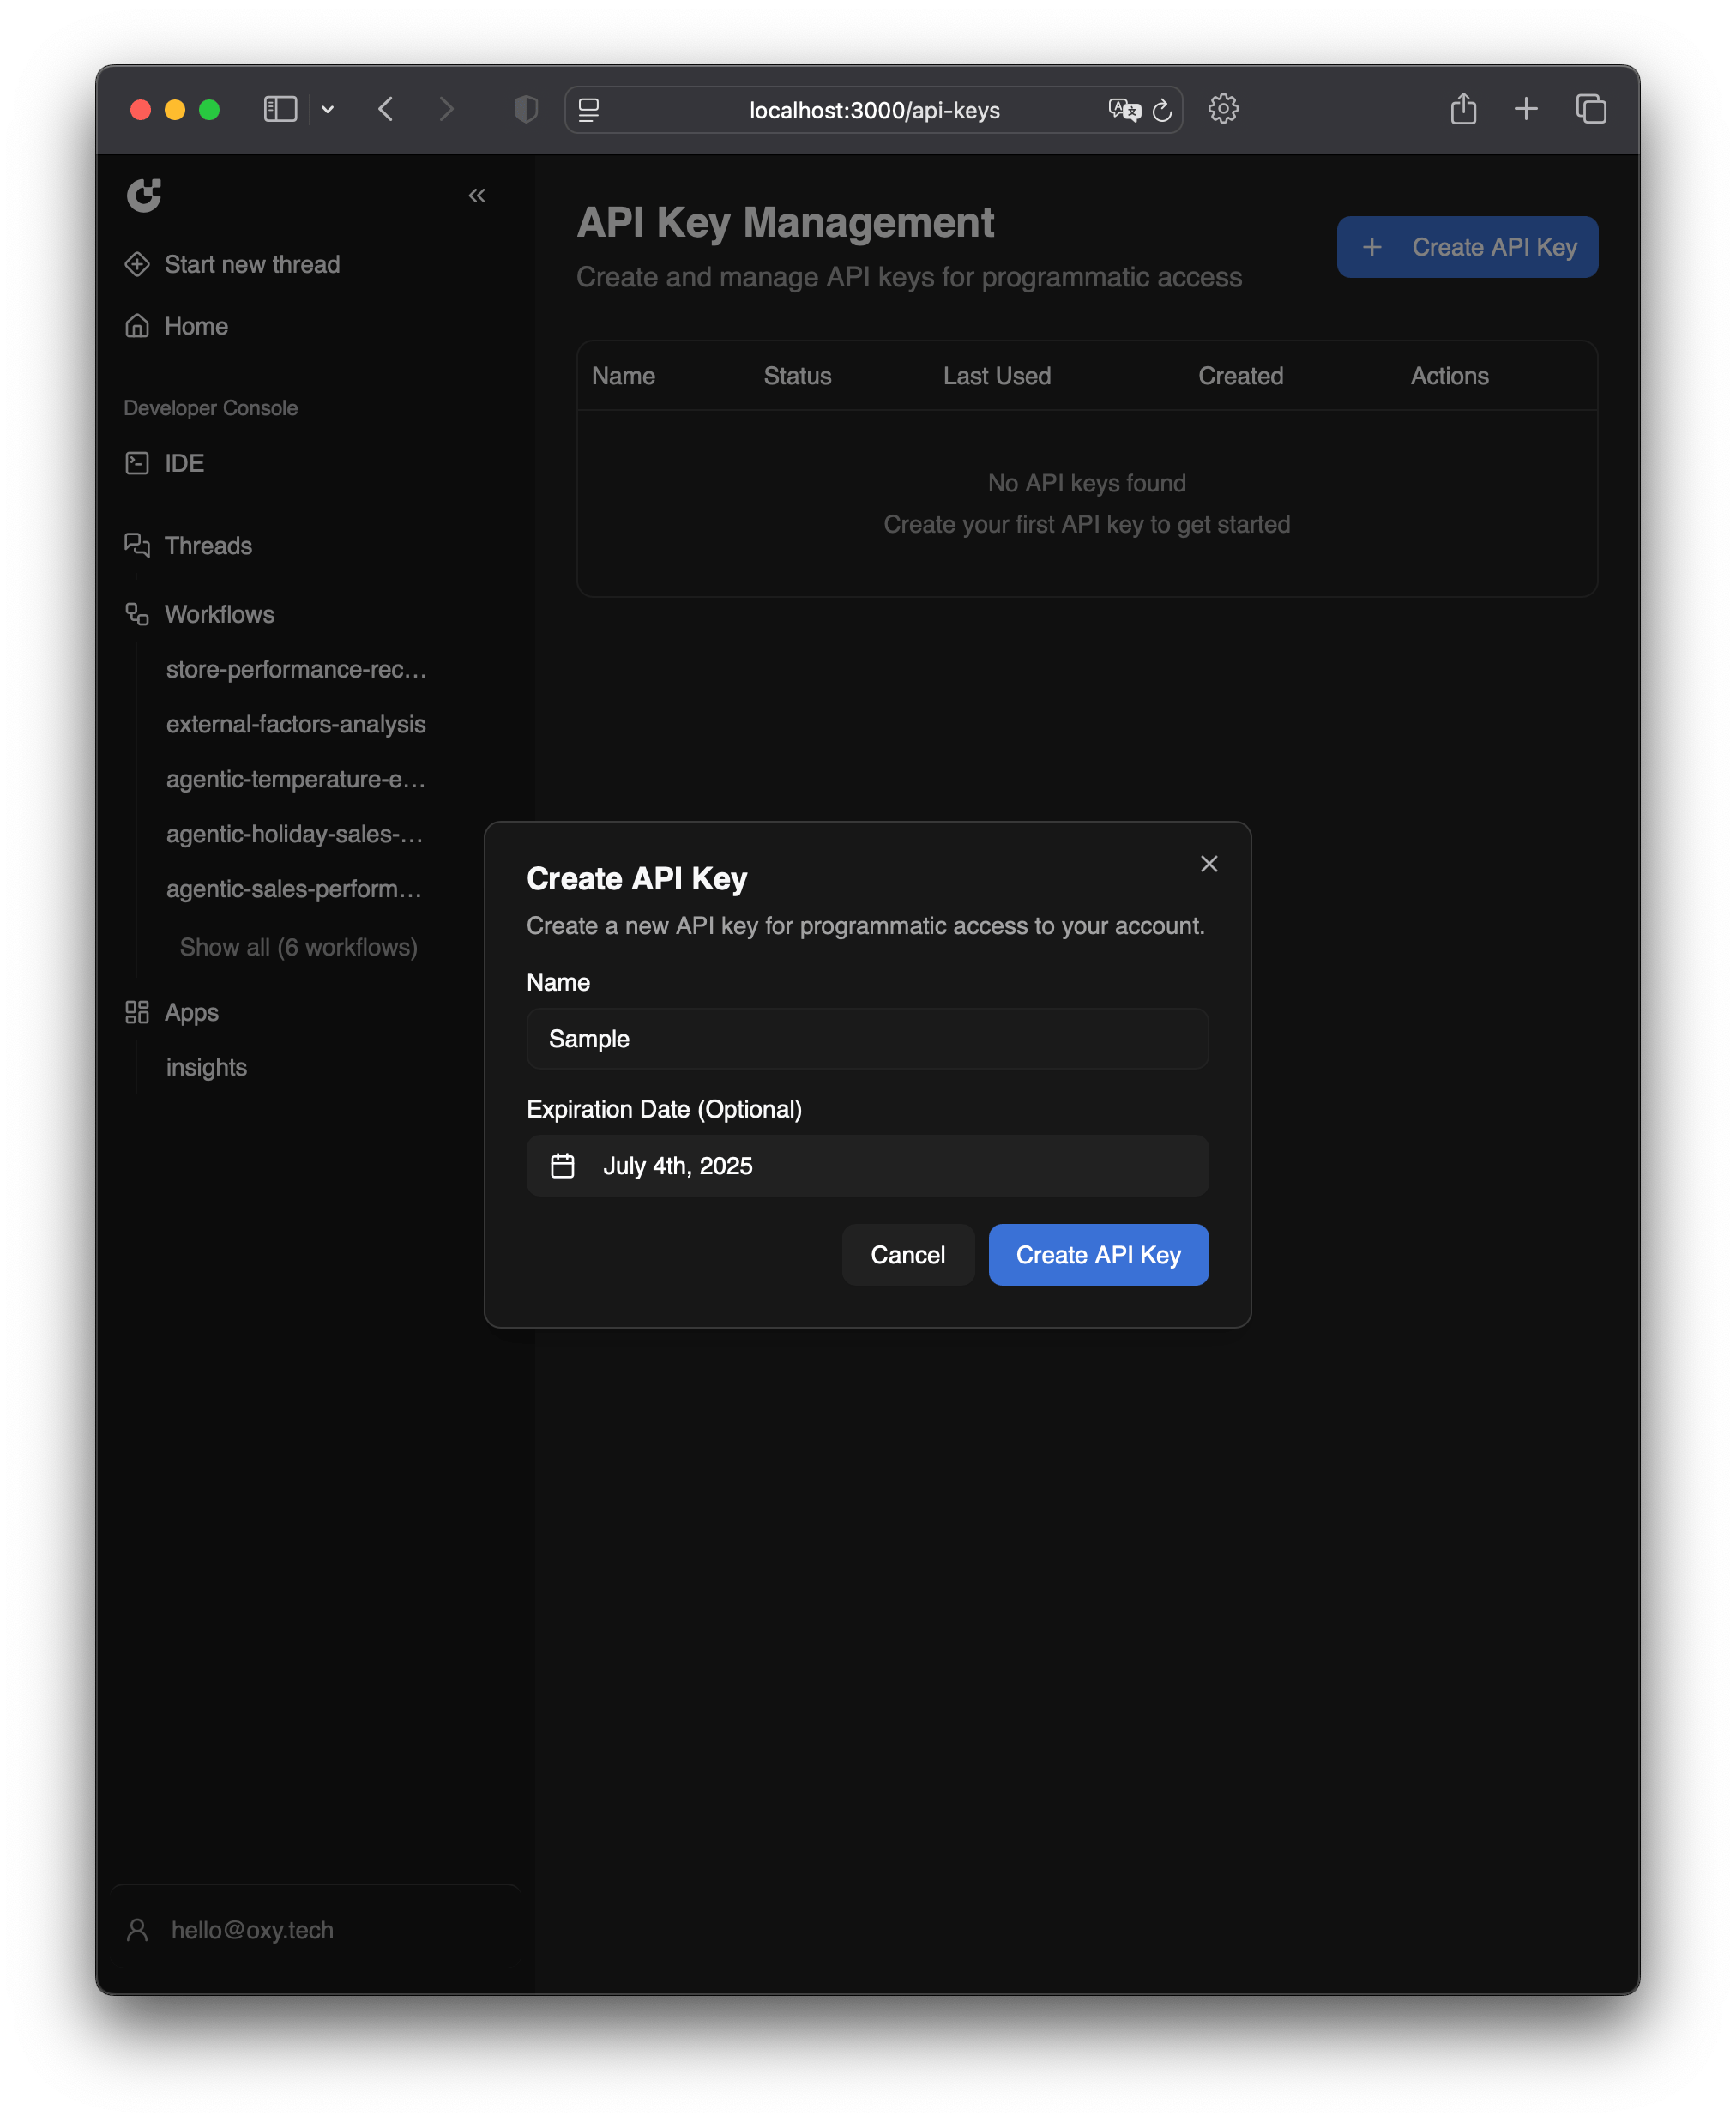Screen dimensions: 1736x2122
Task: Click the Workflows icon in sidebar
Action: click(137, 614)
